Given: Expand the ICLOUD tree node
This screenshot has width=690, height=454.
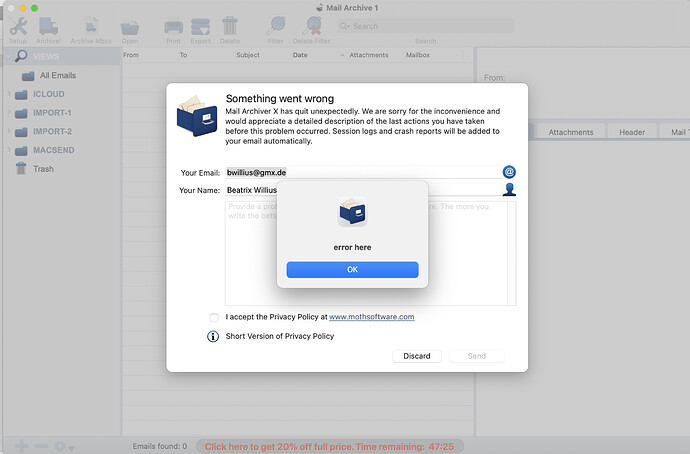Looking at the screenshot, I should click(x=9, y=93).
